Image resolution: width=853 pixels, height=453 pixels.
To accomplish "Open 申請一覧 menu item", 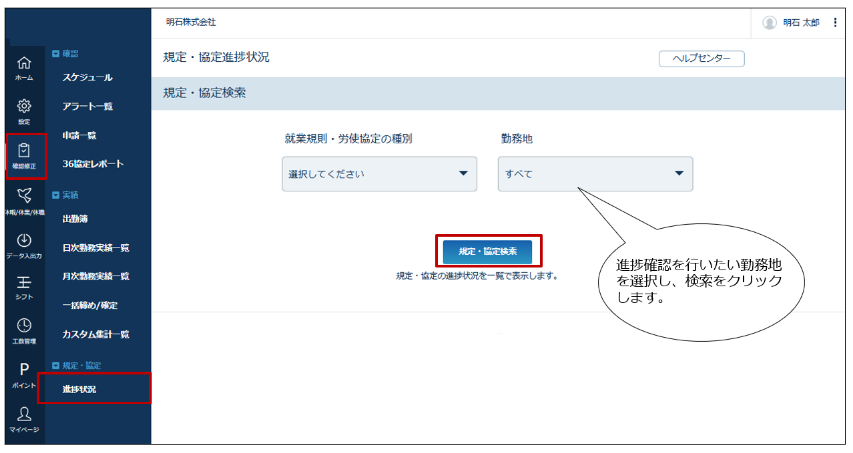I will pyautogui.click(x=79, y=135).
